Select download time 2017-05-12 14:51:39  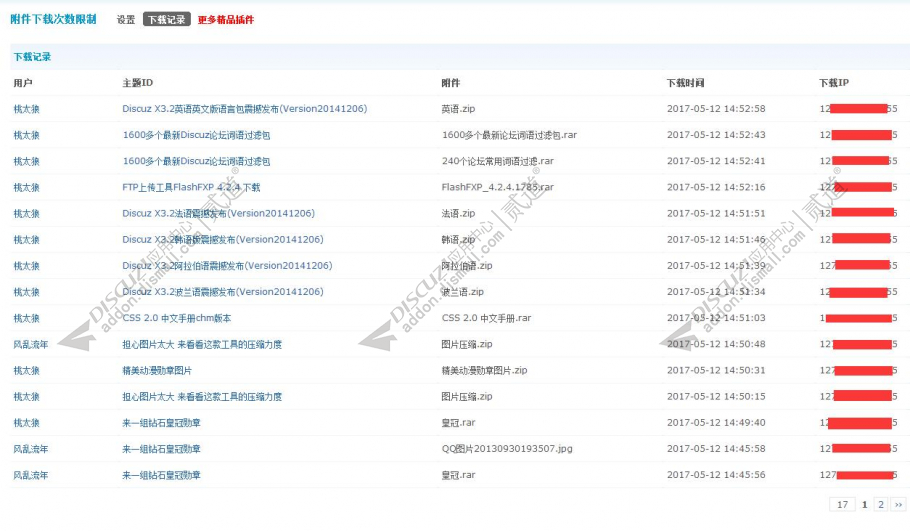(716, 265)
